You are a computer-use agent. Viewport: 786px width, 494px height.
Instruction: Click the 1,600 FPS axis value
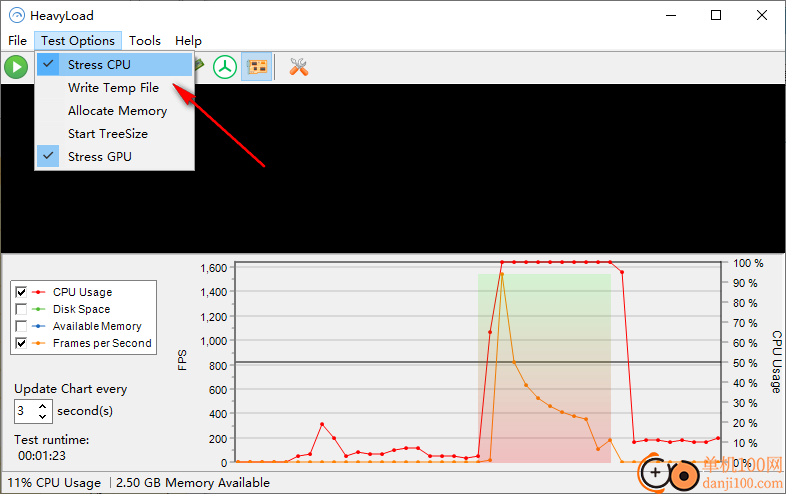(214, 268)
